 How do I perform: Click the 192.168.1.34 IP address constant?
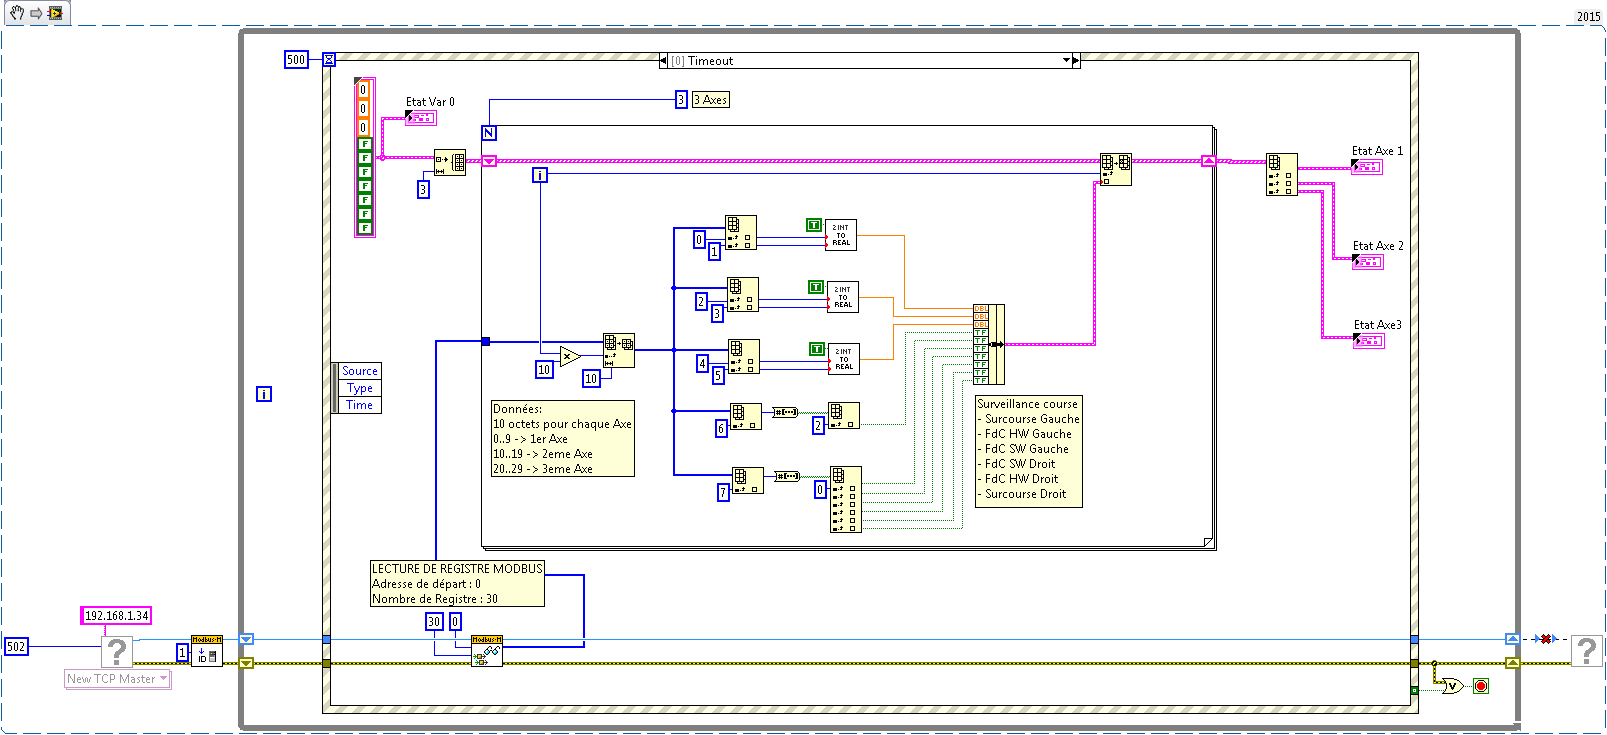pos(116,616)
